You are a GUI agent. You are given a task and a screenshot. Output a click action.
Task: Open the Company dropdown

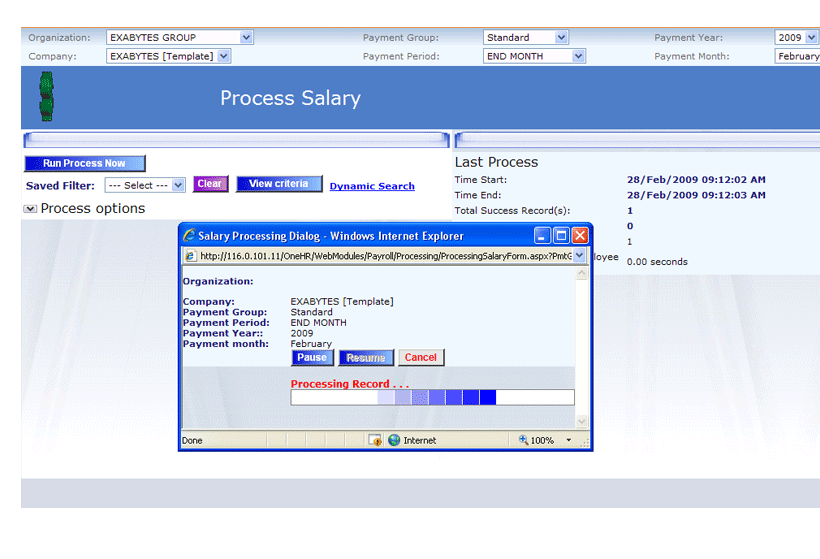(223, 57)
